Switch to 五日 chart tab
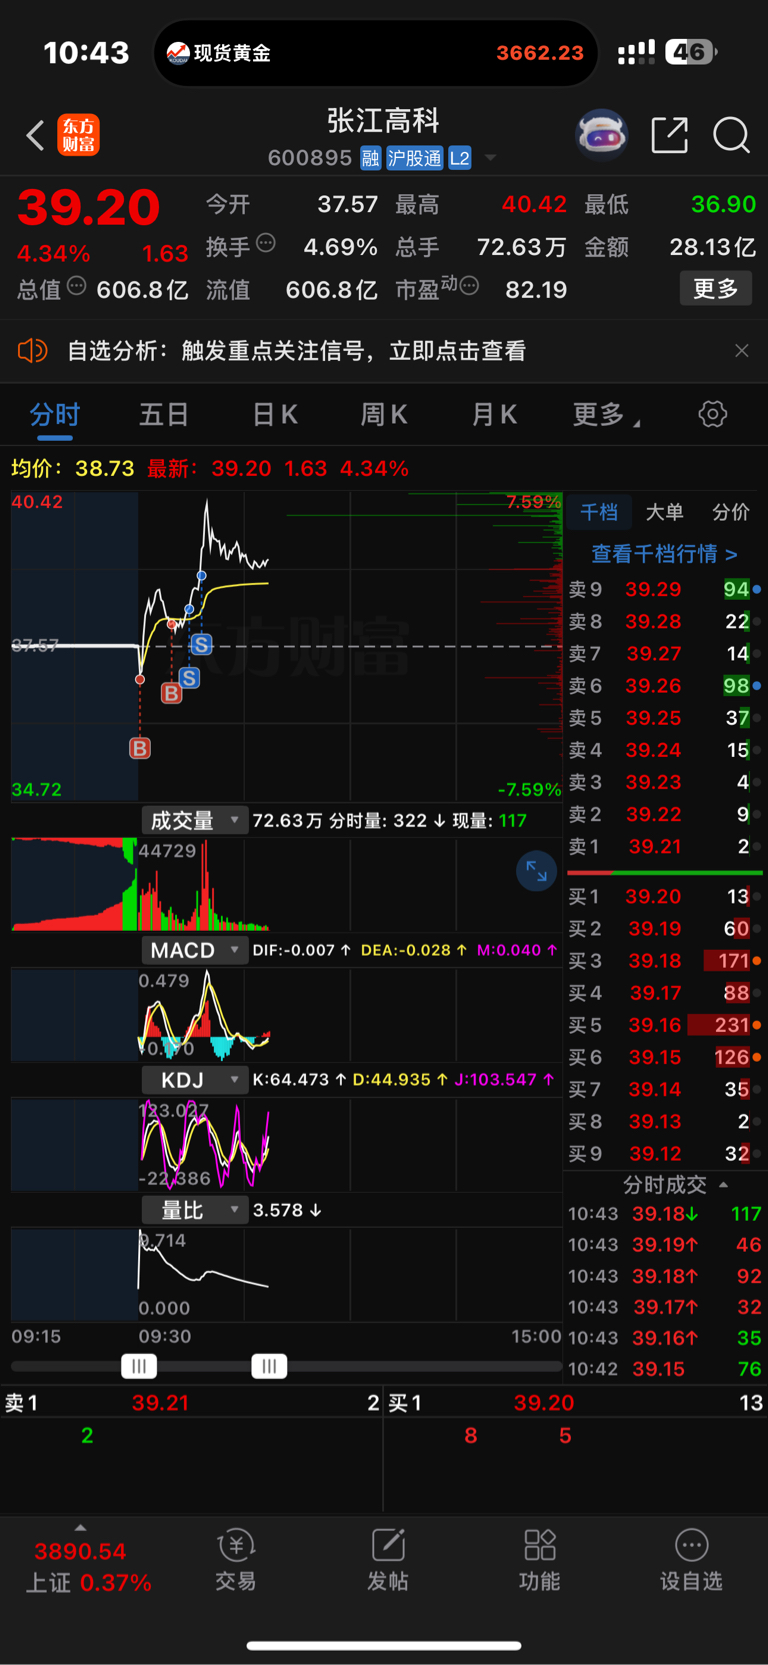Viewport: 768px width, 1665px height. pos(164,415)
